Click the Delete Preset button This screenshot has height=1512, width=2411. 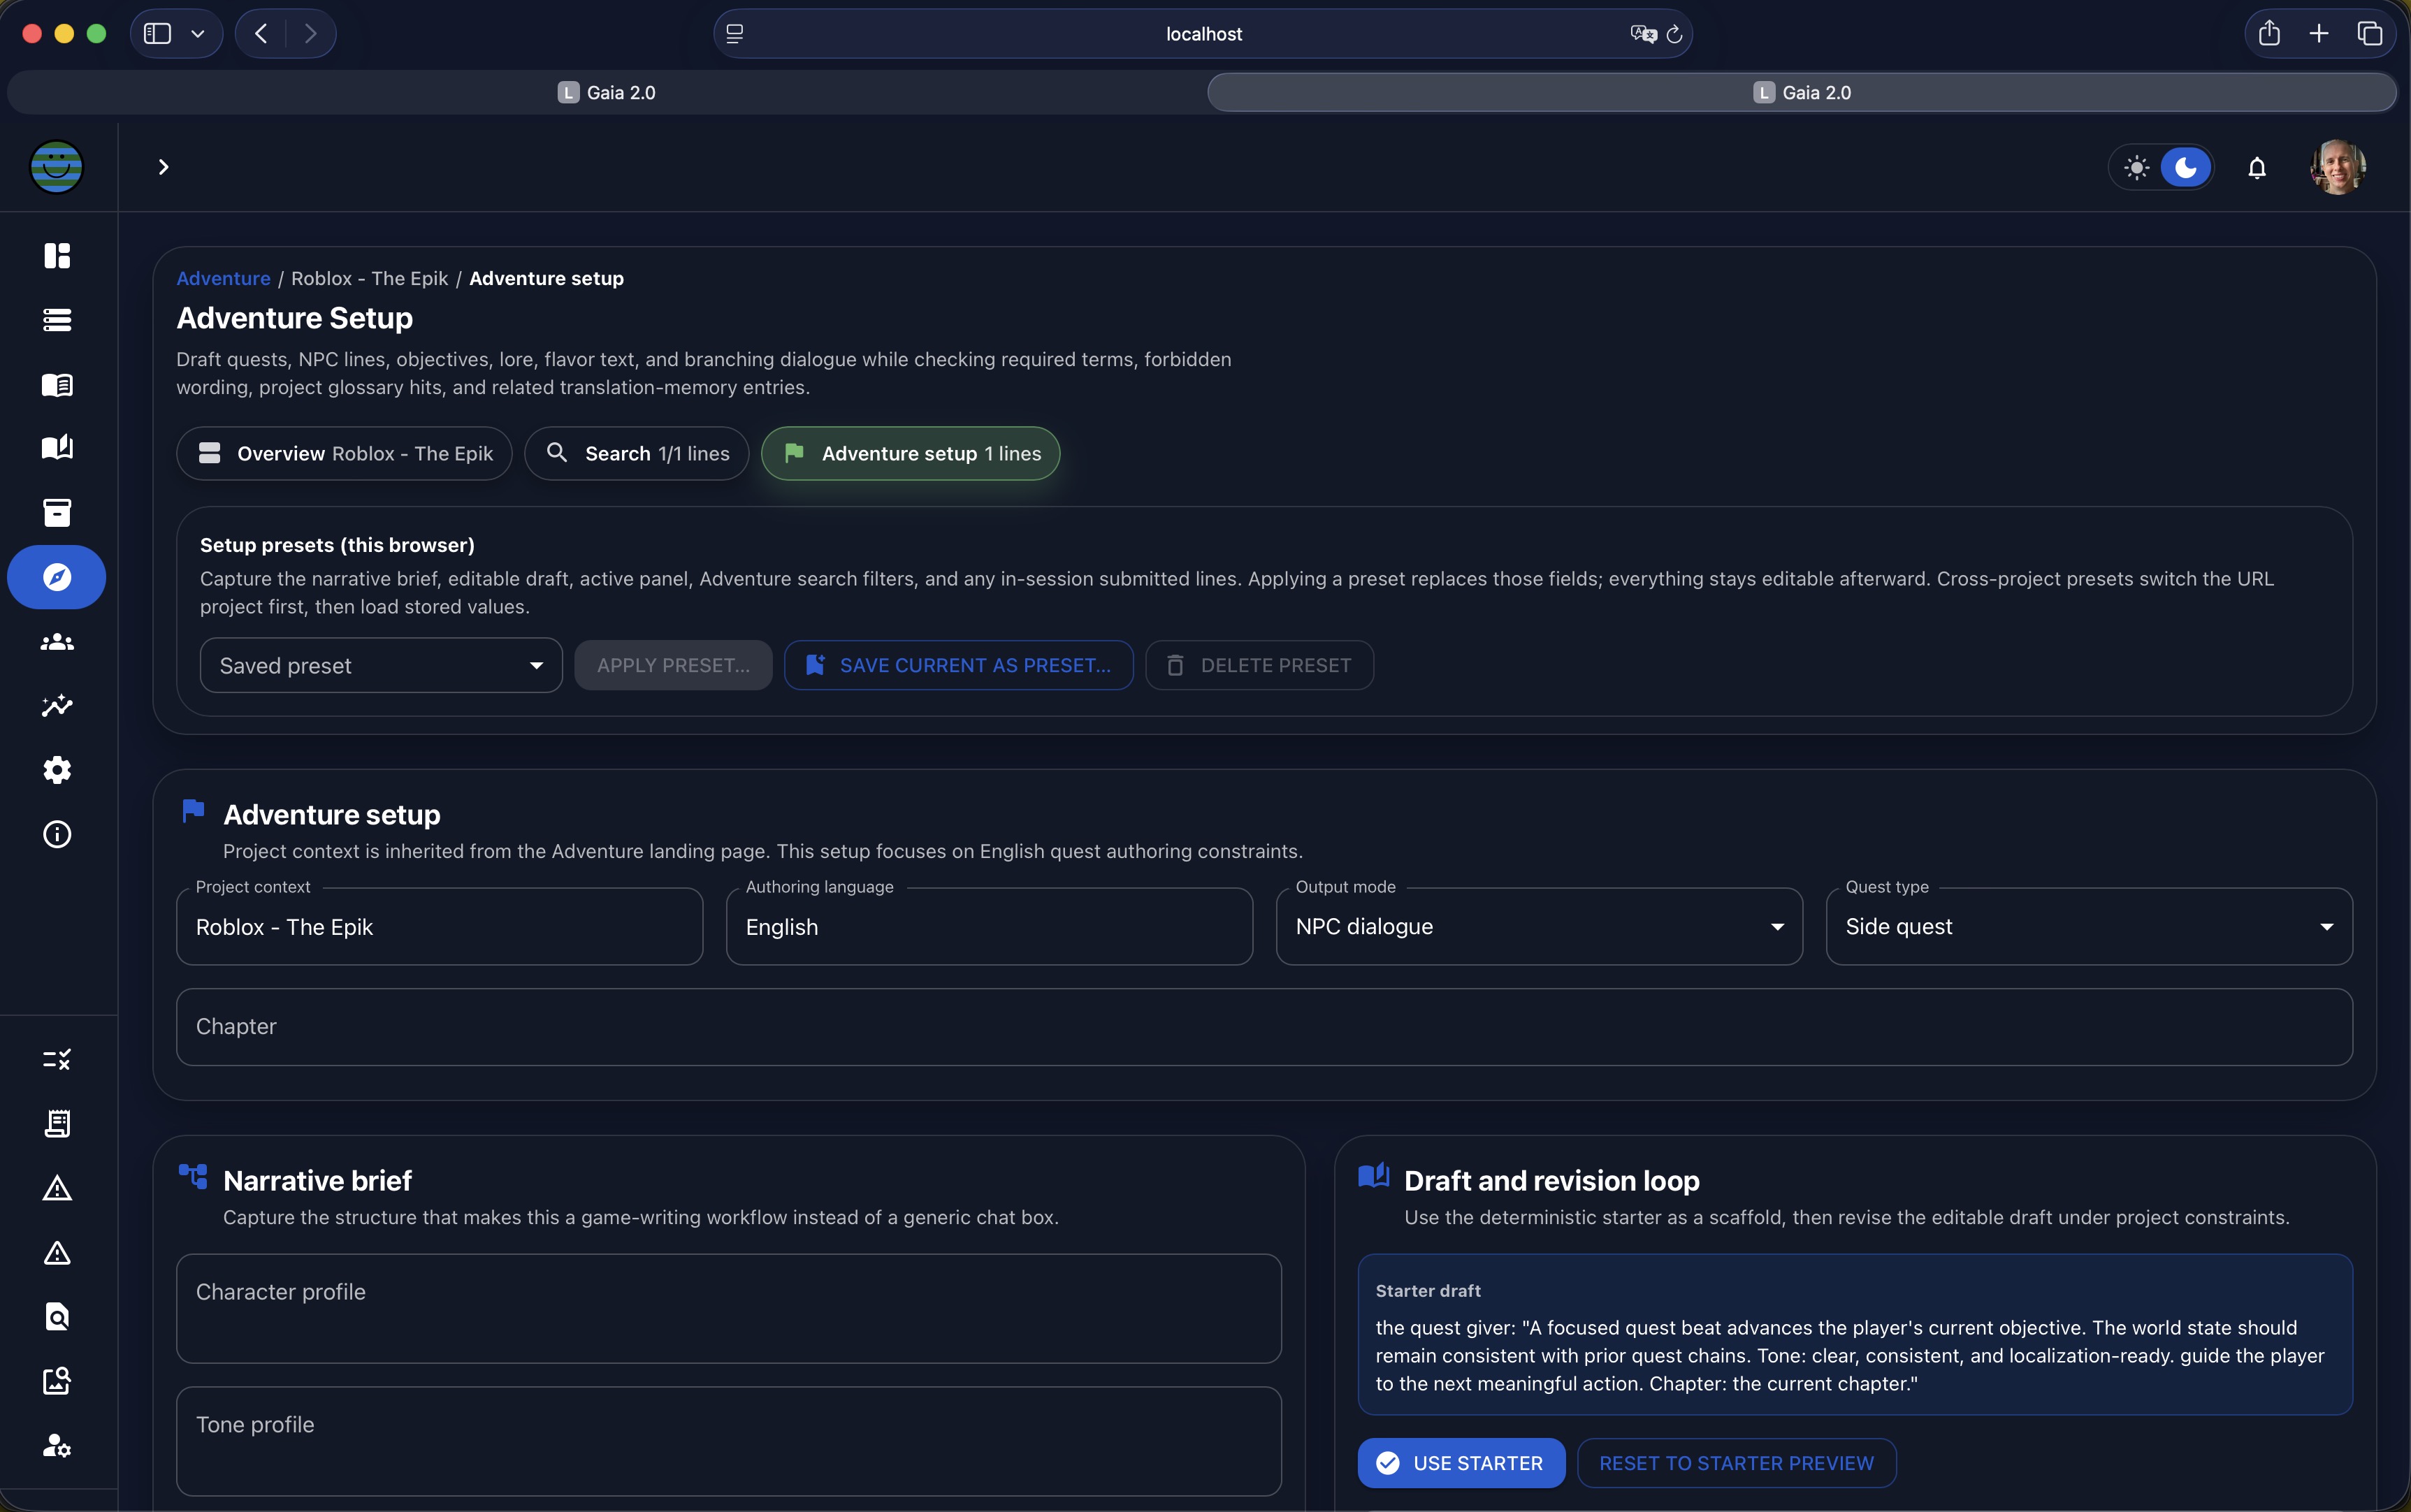1259,665
